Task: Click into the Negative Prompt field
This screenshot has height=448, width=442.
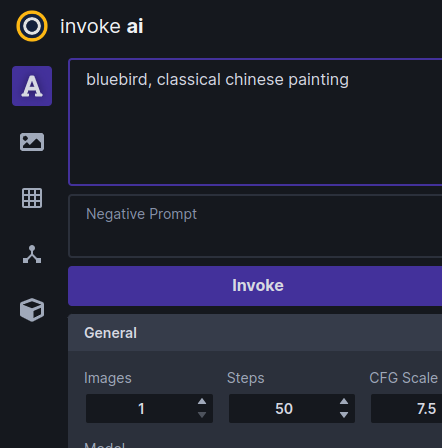Action: click(x=255, y=226)
